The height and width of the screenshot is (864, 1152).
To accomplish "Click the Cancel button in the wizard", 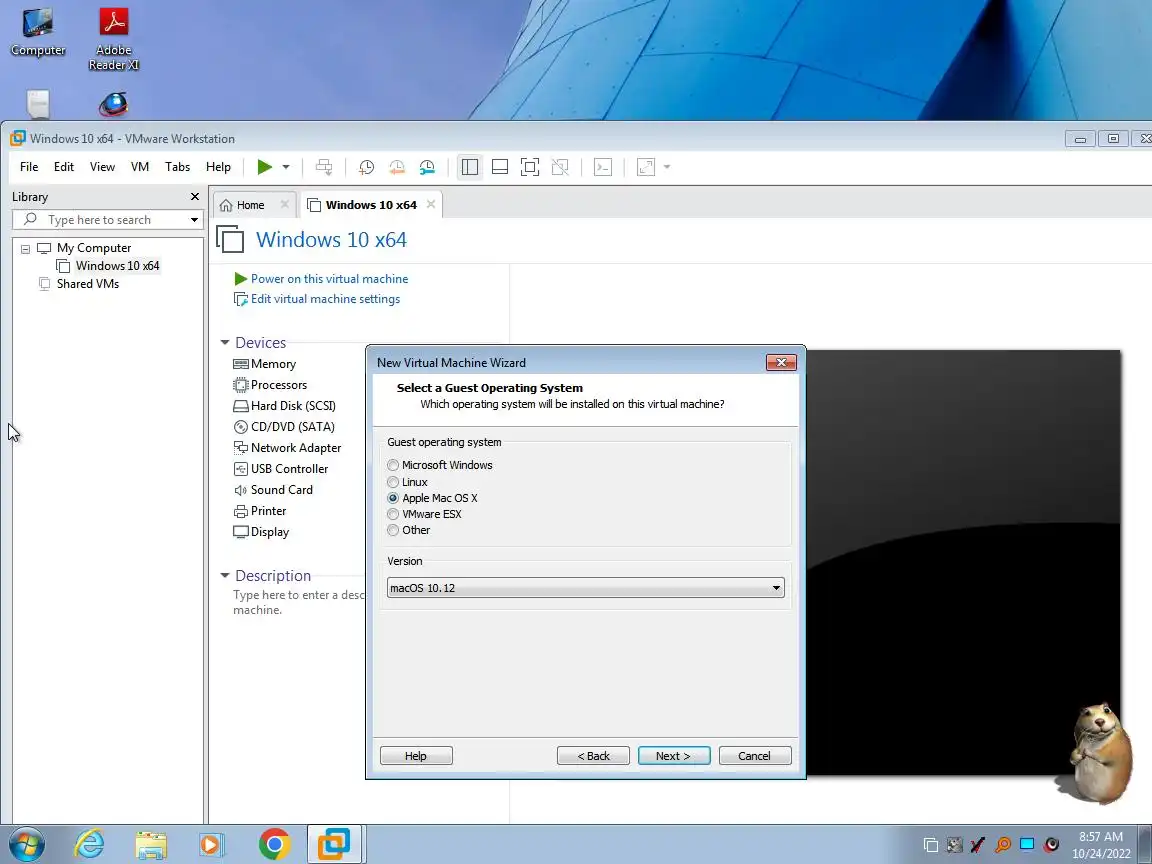I will (755, 756).
